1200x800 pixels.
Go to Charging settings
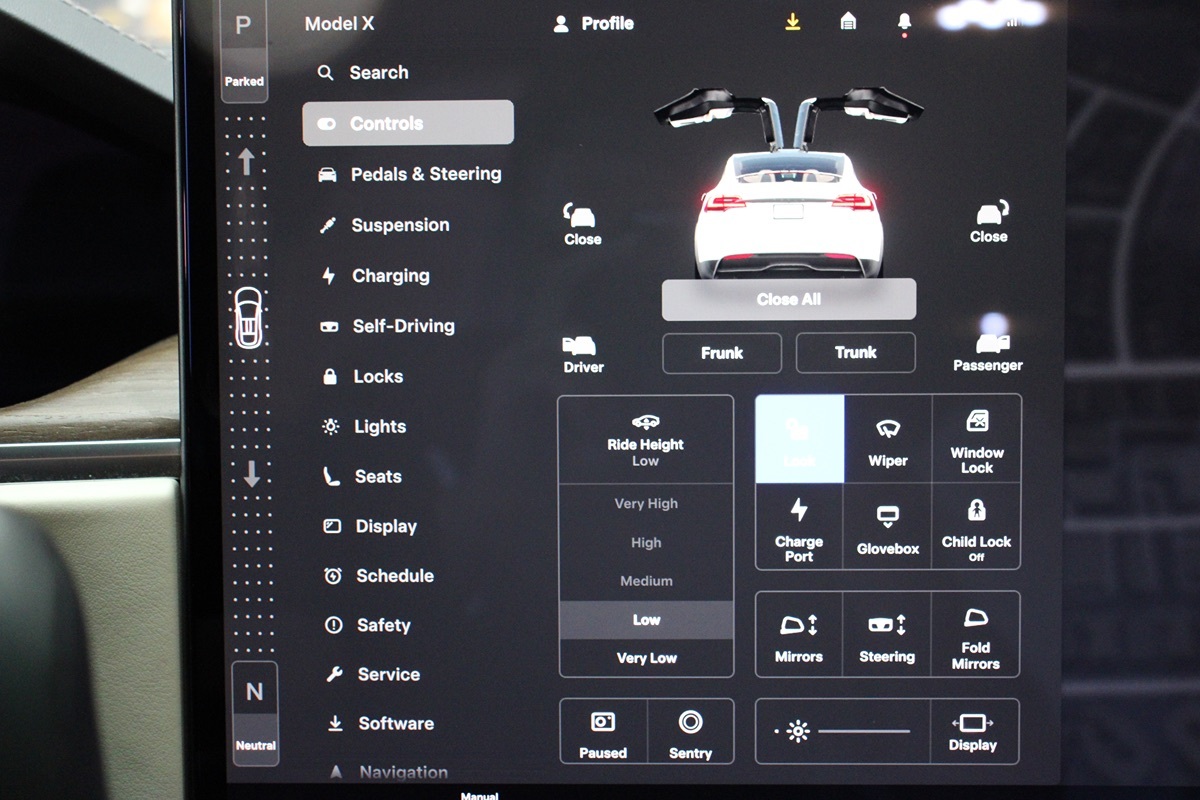(375, 276)
